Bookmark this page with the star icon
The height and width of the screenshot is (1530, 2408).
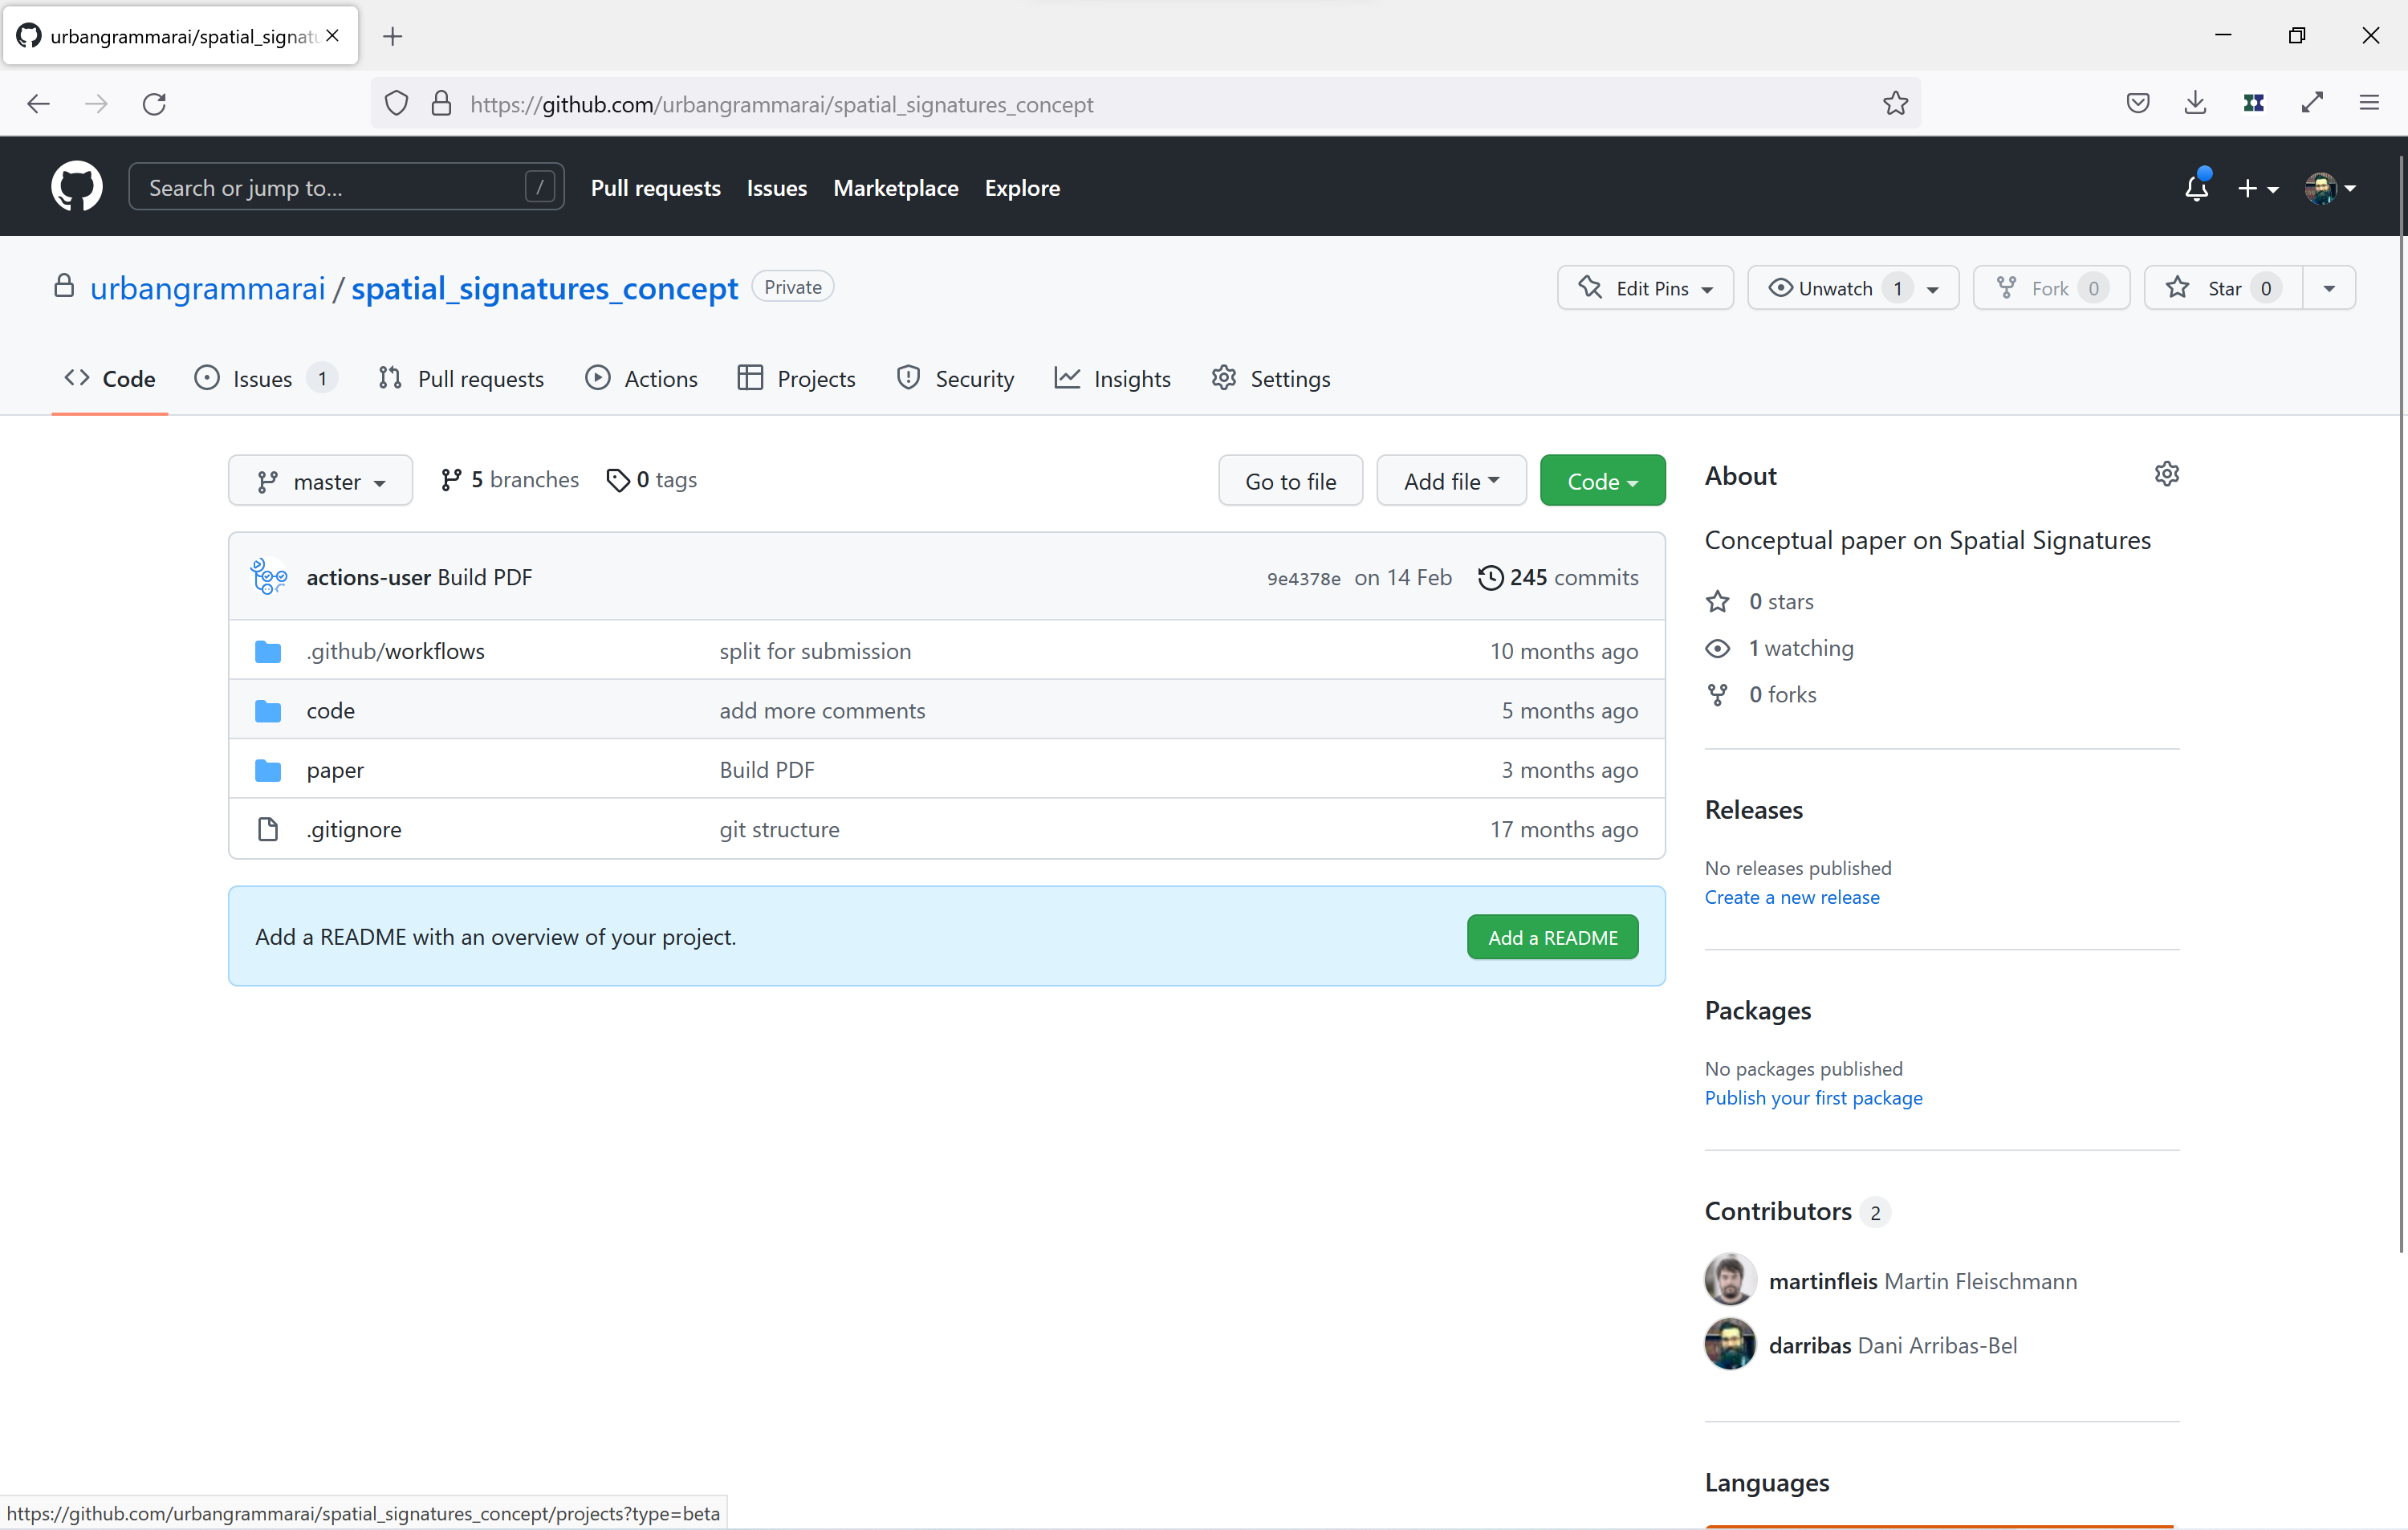[x=1895, y=103]
